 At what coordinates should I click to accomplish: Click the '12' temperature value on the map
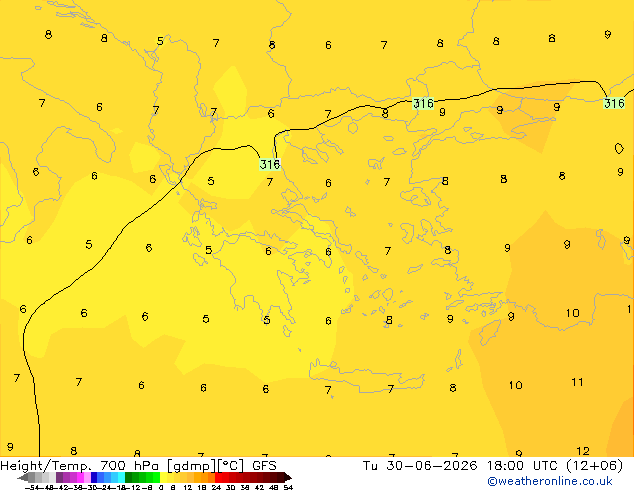583,451
